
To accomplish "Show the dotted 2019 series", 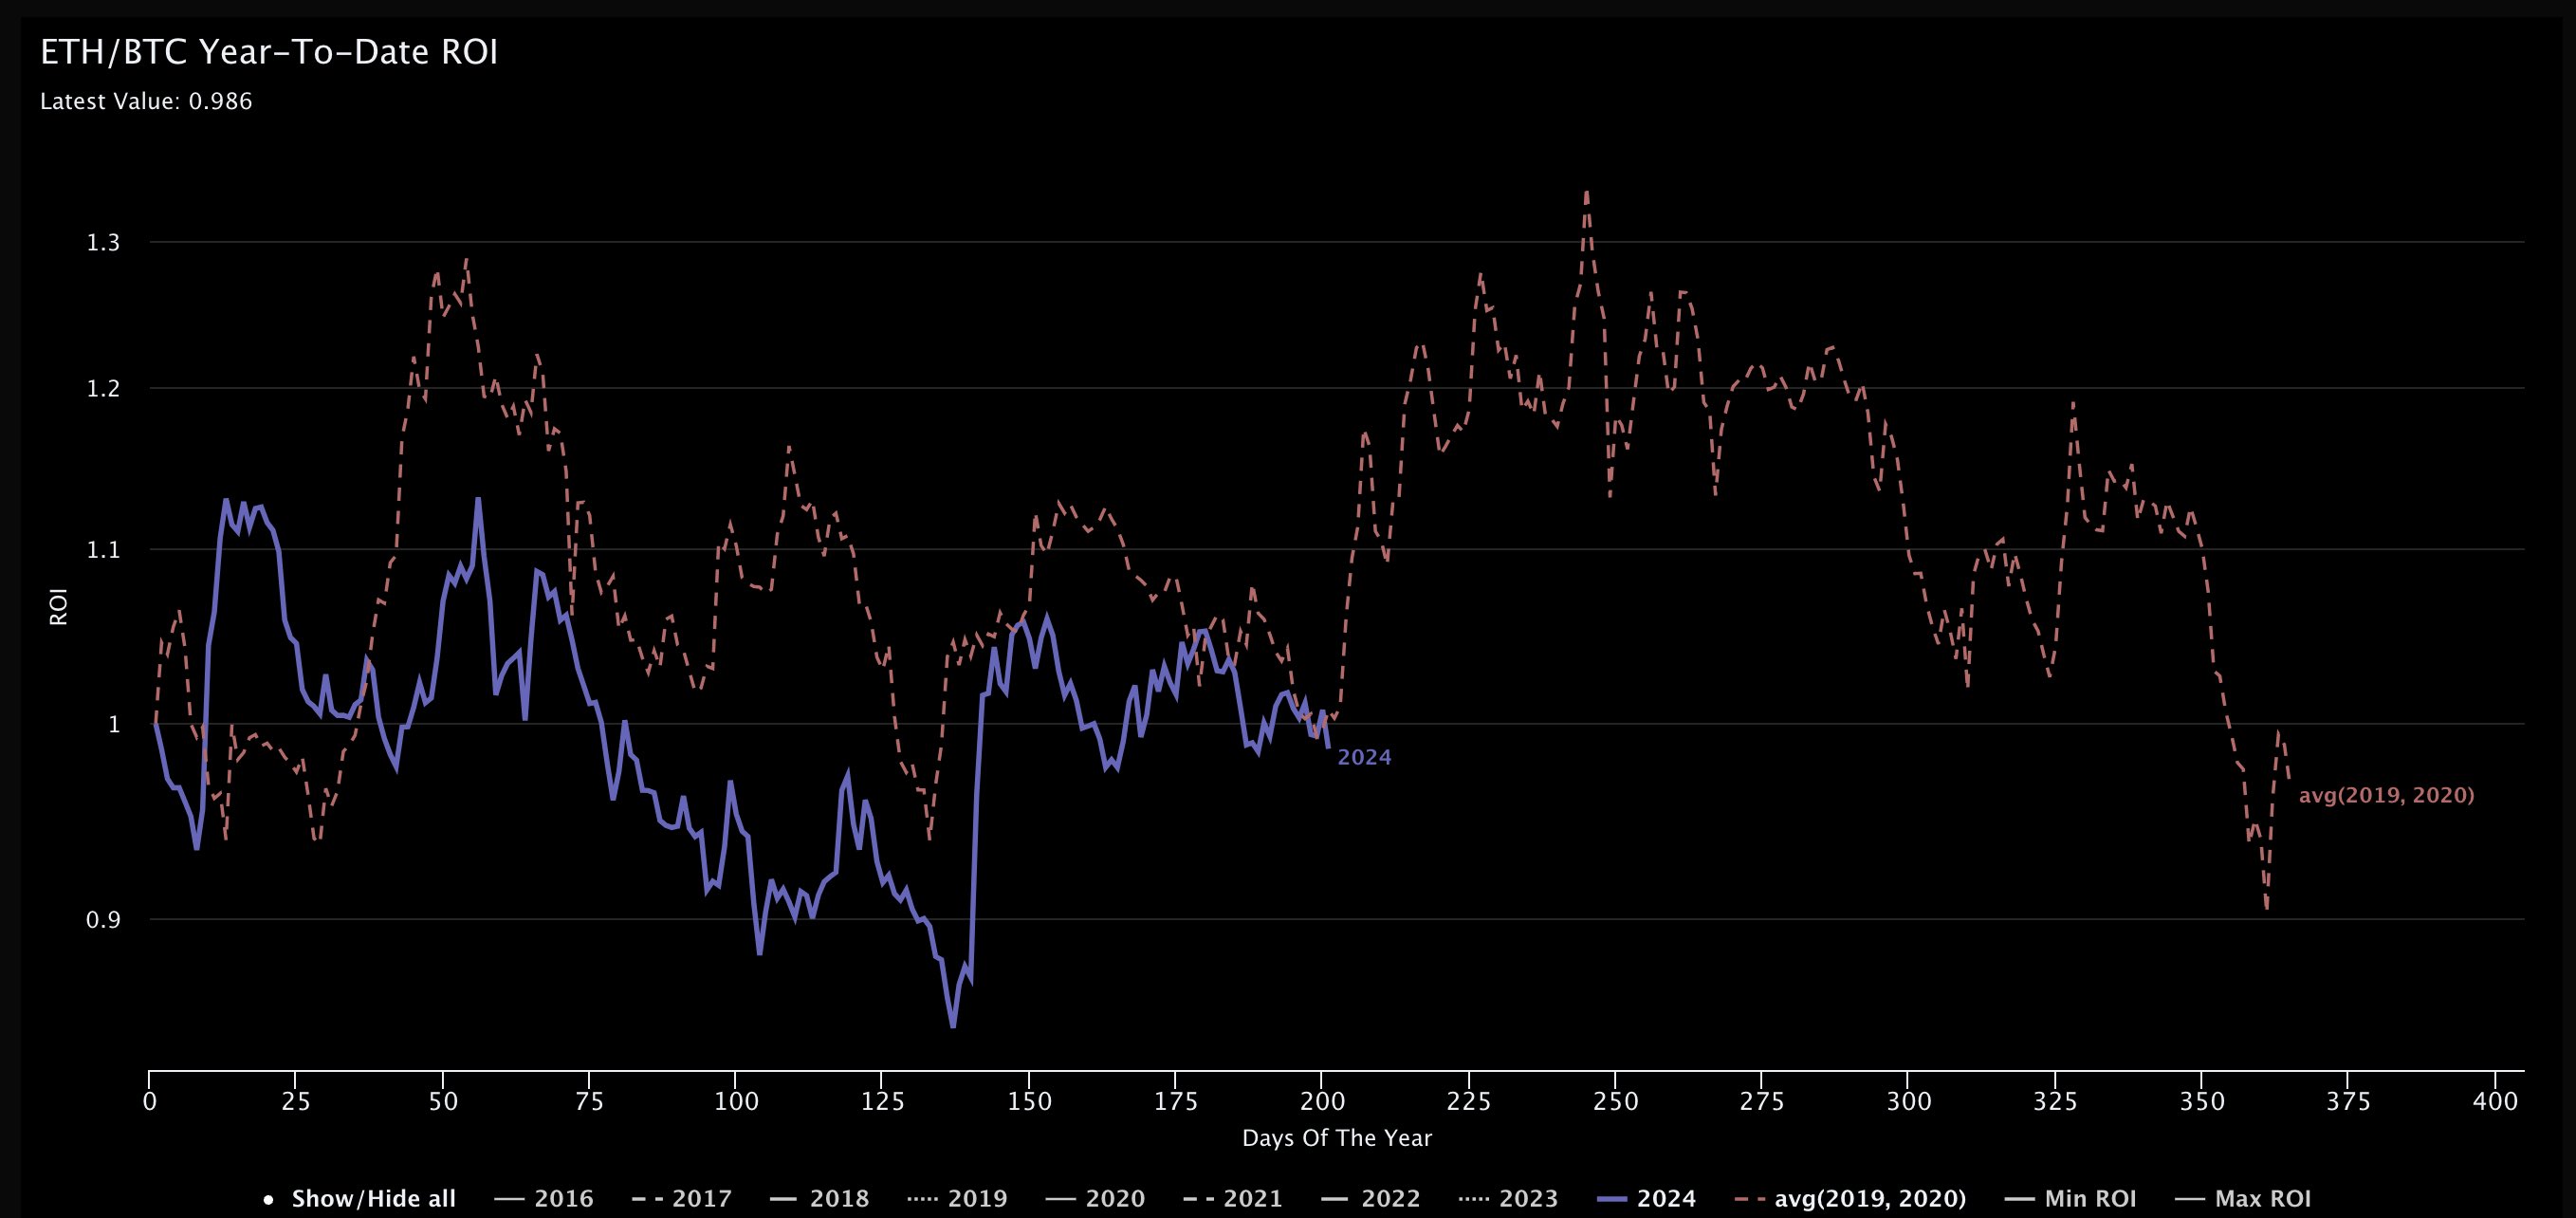I will point(977,1198).
